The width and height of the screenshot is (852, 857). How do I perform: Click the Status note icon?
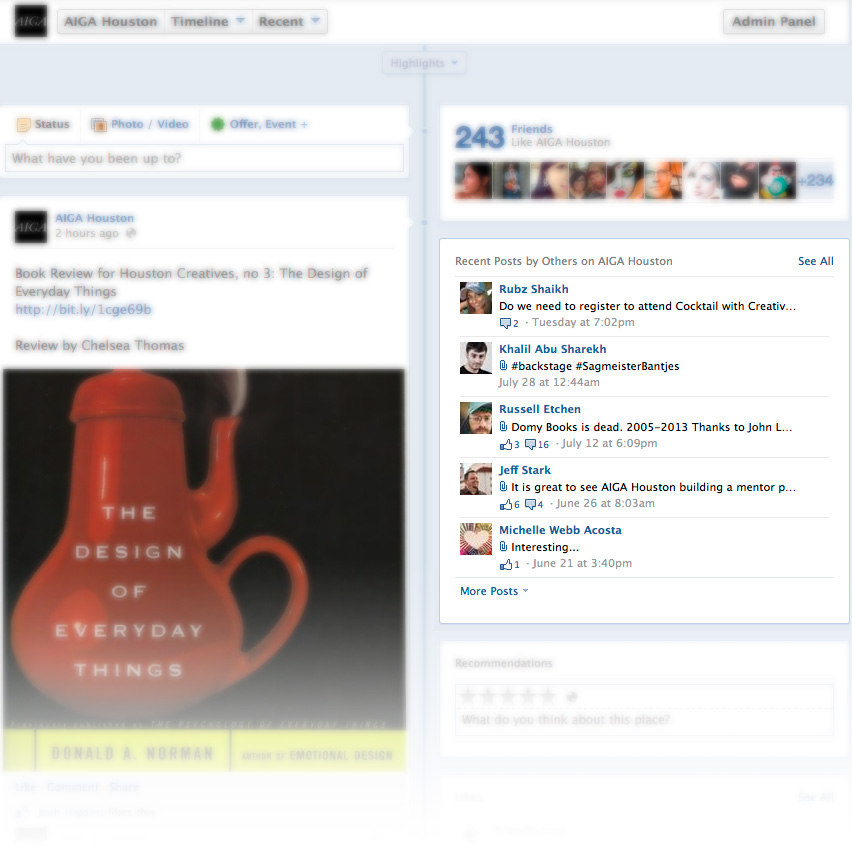(23, 125)
